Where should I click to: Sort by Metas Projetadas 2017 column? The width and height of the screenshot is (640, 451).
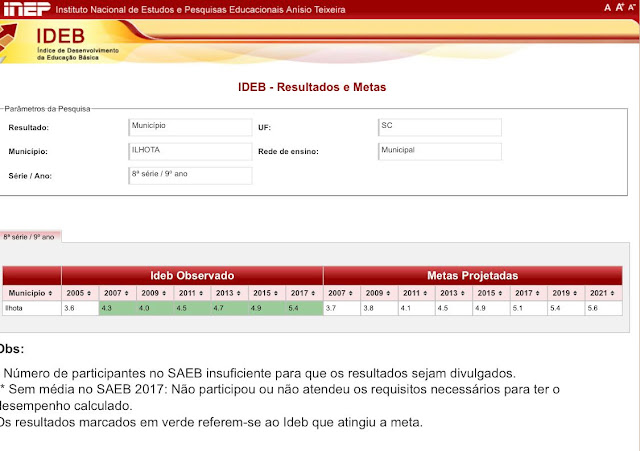(529, 293)
